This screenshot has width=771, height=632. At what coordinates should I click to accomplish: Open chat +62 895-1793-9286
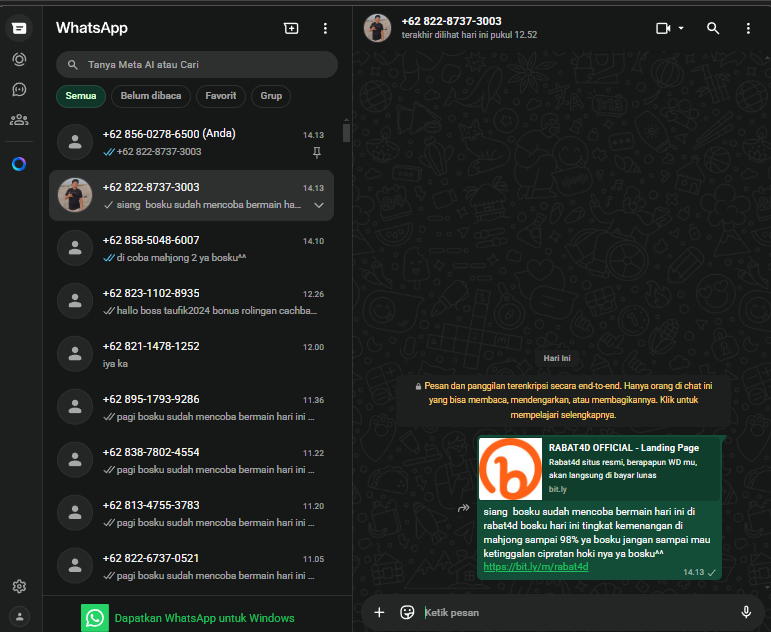pos(192,408)
